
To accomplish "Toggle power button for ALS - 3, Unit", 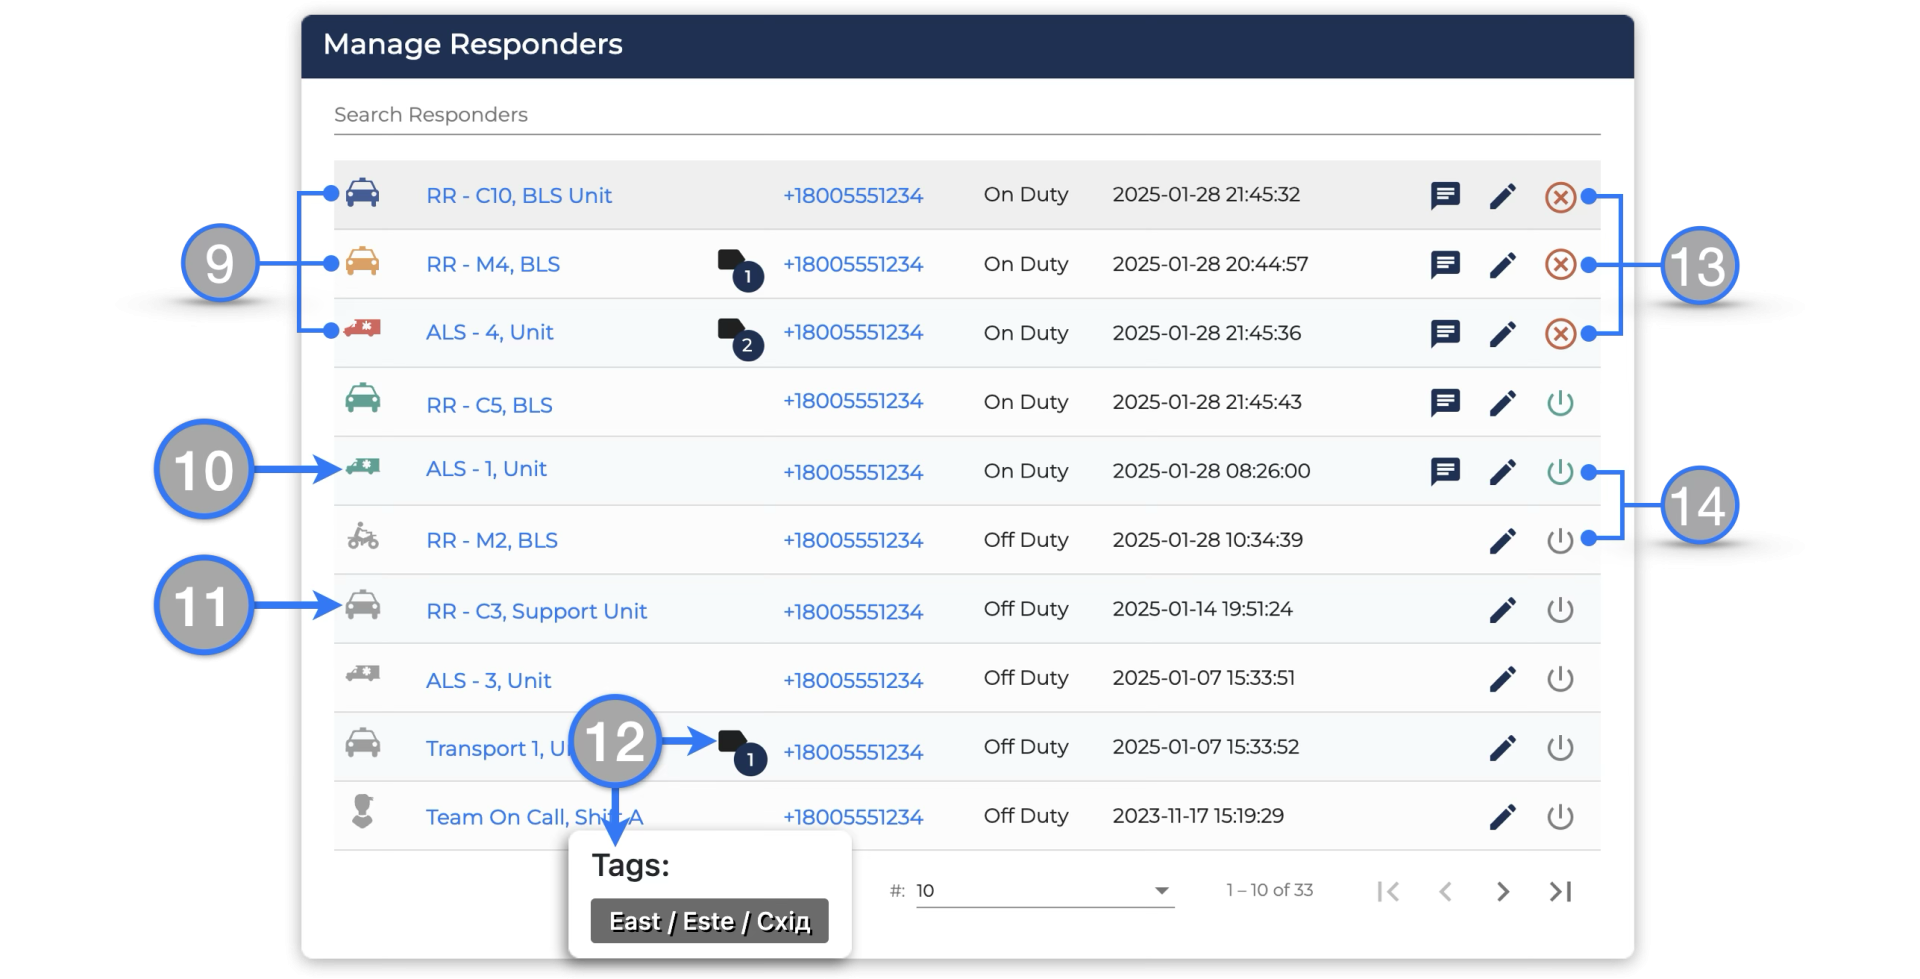I will (x=1560, y=679).
